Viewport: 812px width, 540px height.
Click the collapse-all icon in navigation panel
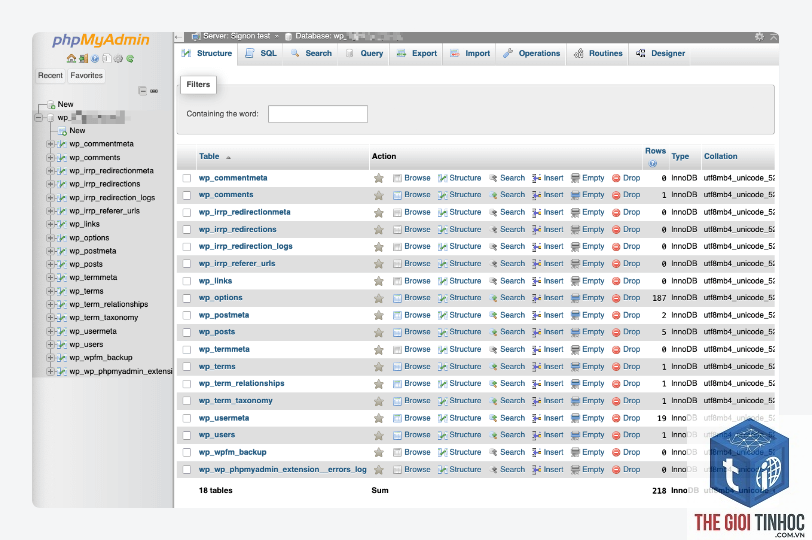click(142, 91)
